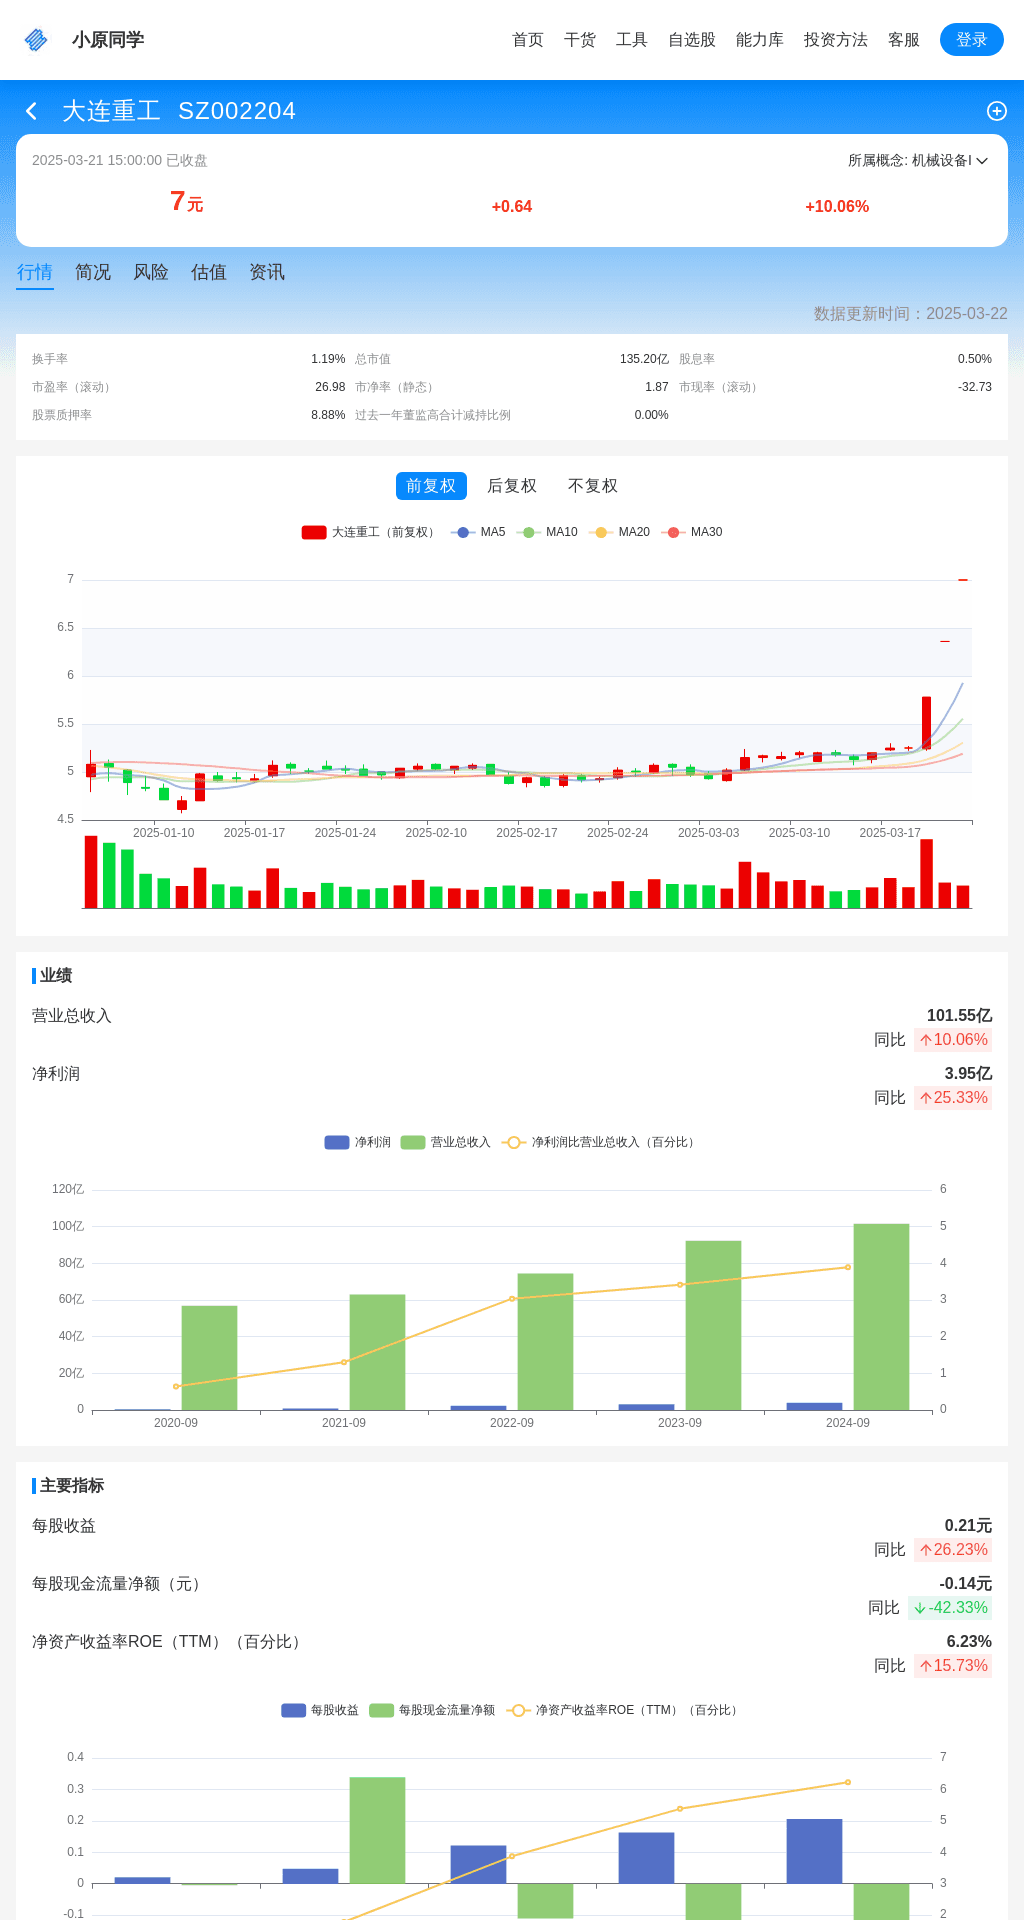Switch to the 行情 tab
The height and width of the screenshot is (1920, 1024).
[35, 272]
